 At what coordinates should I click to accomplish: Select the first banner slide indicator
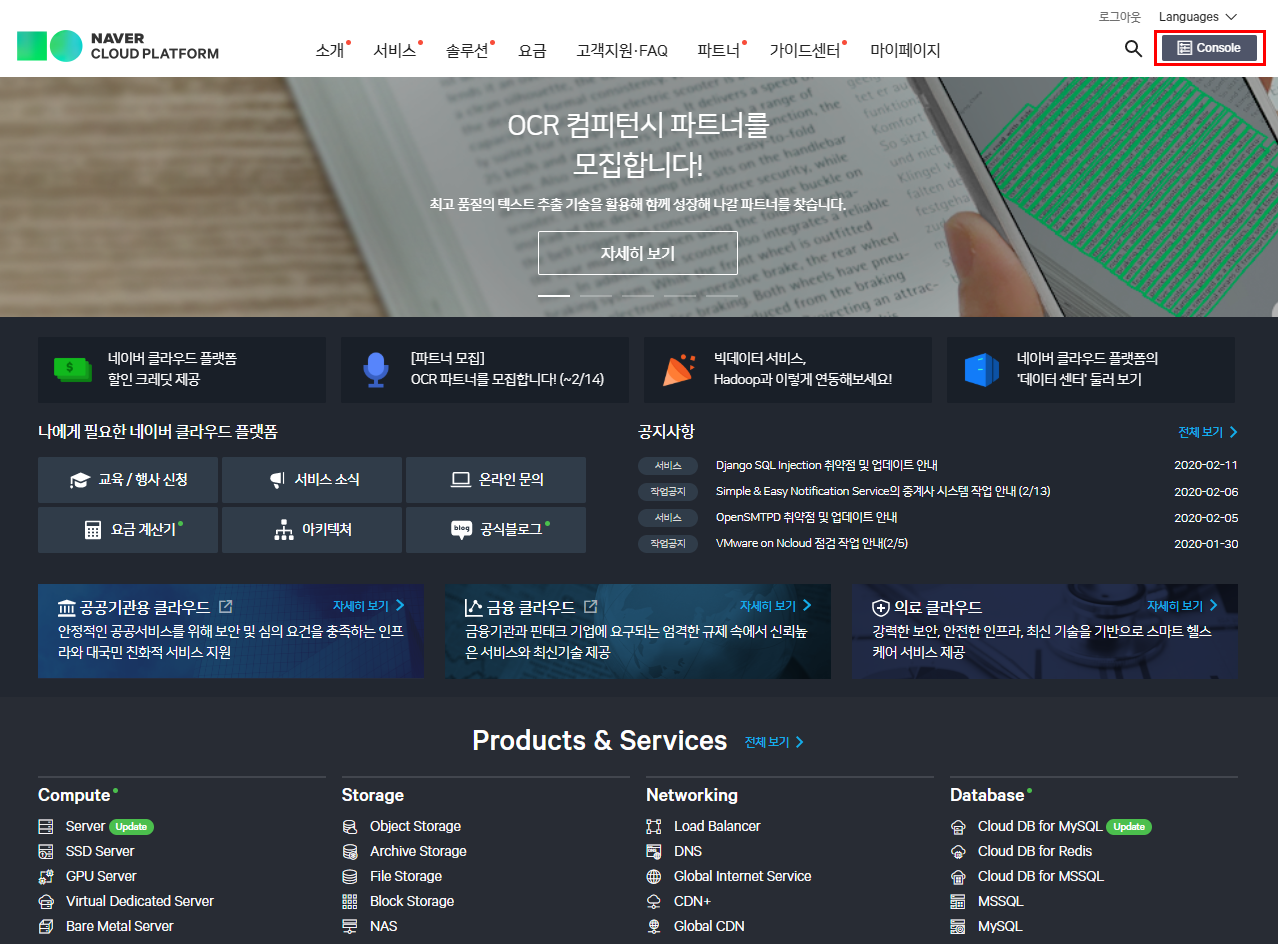click(554, 296)
